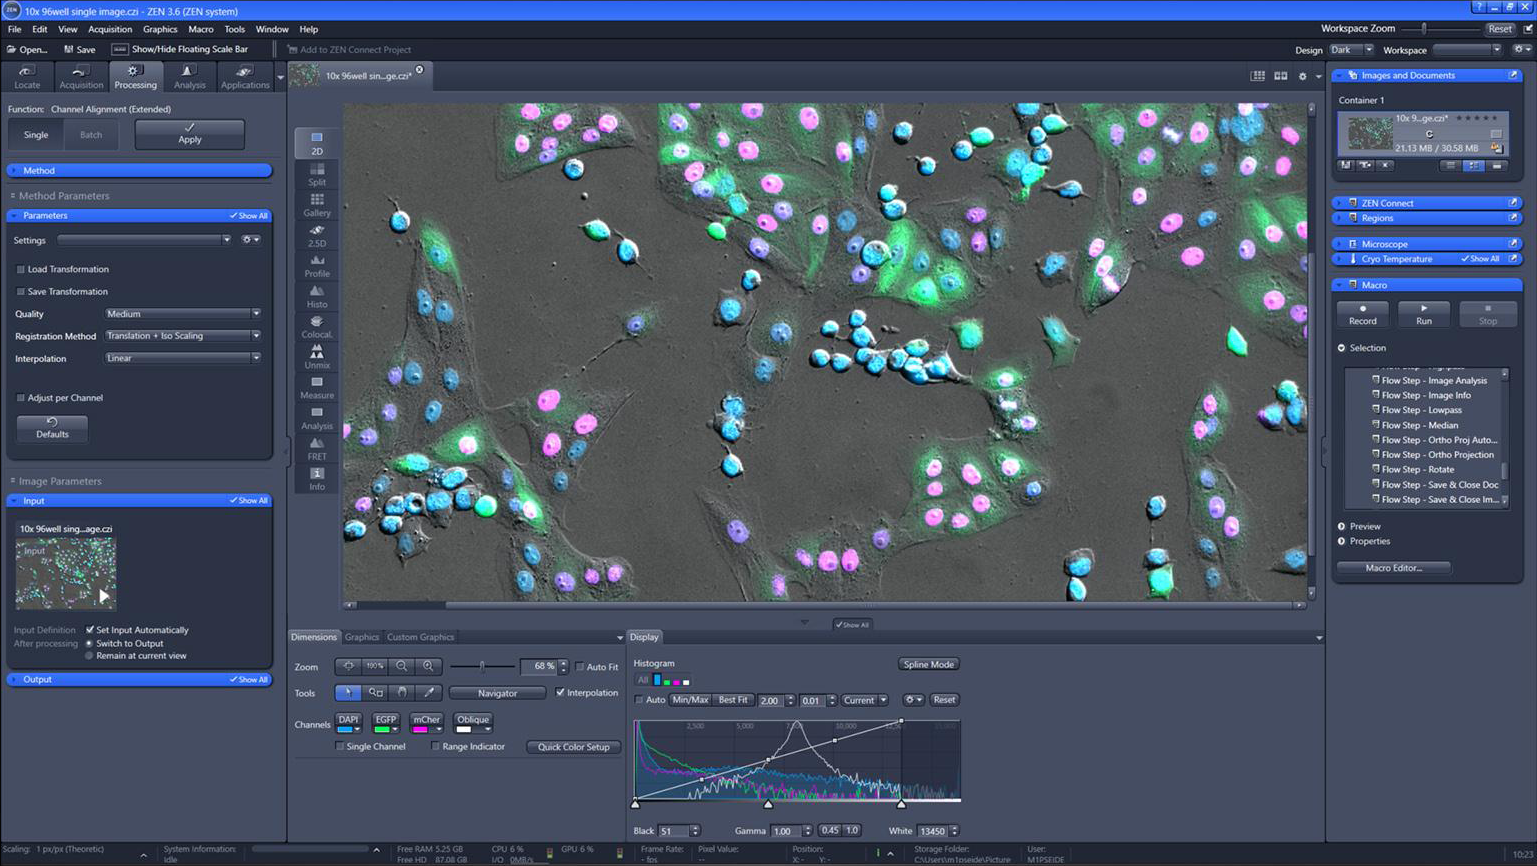The image size is (1537, 866).
Task: Click the zoom level slider
Action: 482,666
